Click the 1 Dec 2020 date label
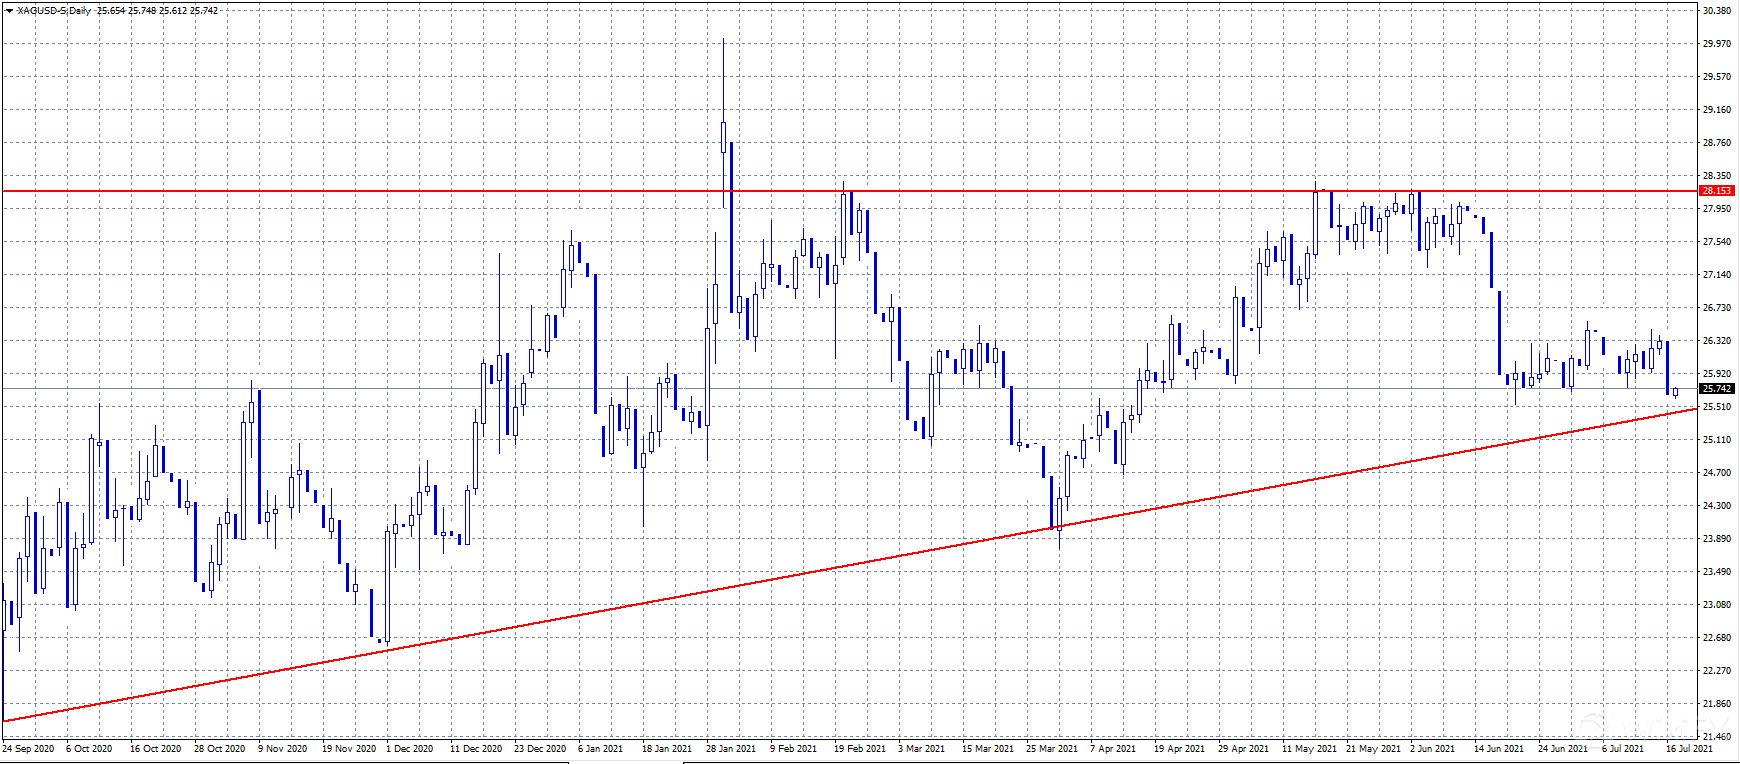The height and width of the screenshot is (764, 1740). (409, 748)
